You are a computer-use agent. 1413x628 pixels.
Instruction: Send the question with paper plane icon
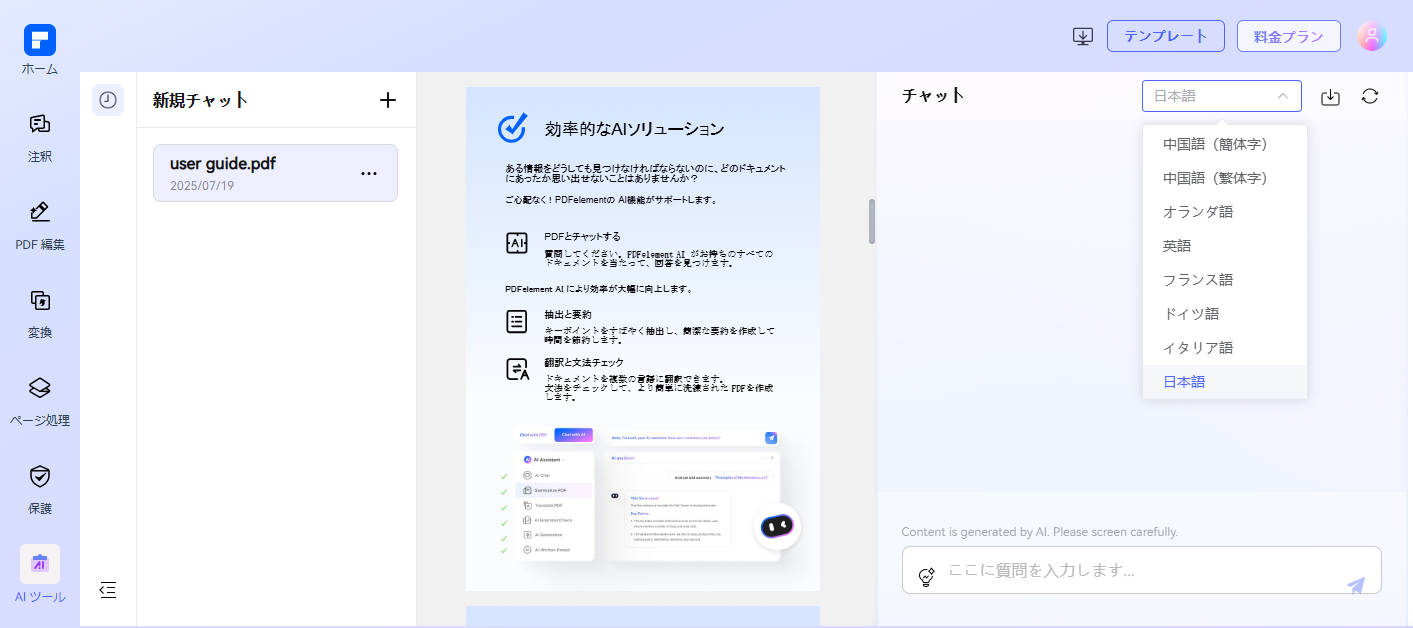coord(1356,585)
